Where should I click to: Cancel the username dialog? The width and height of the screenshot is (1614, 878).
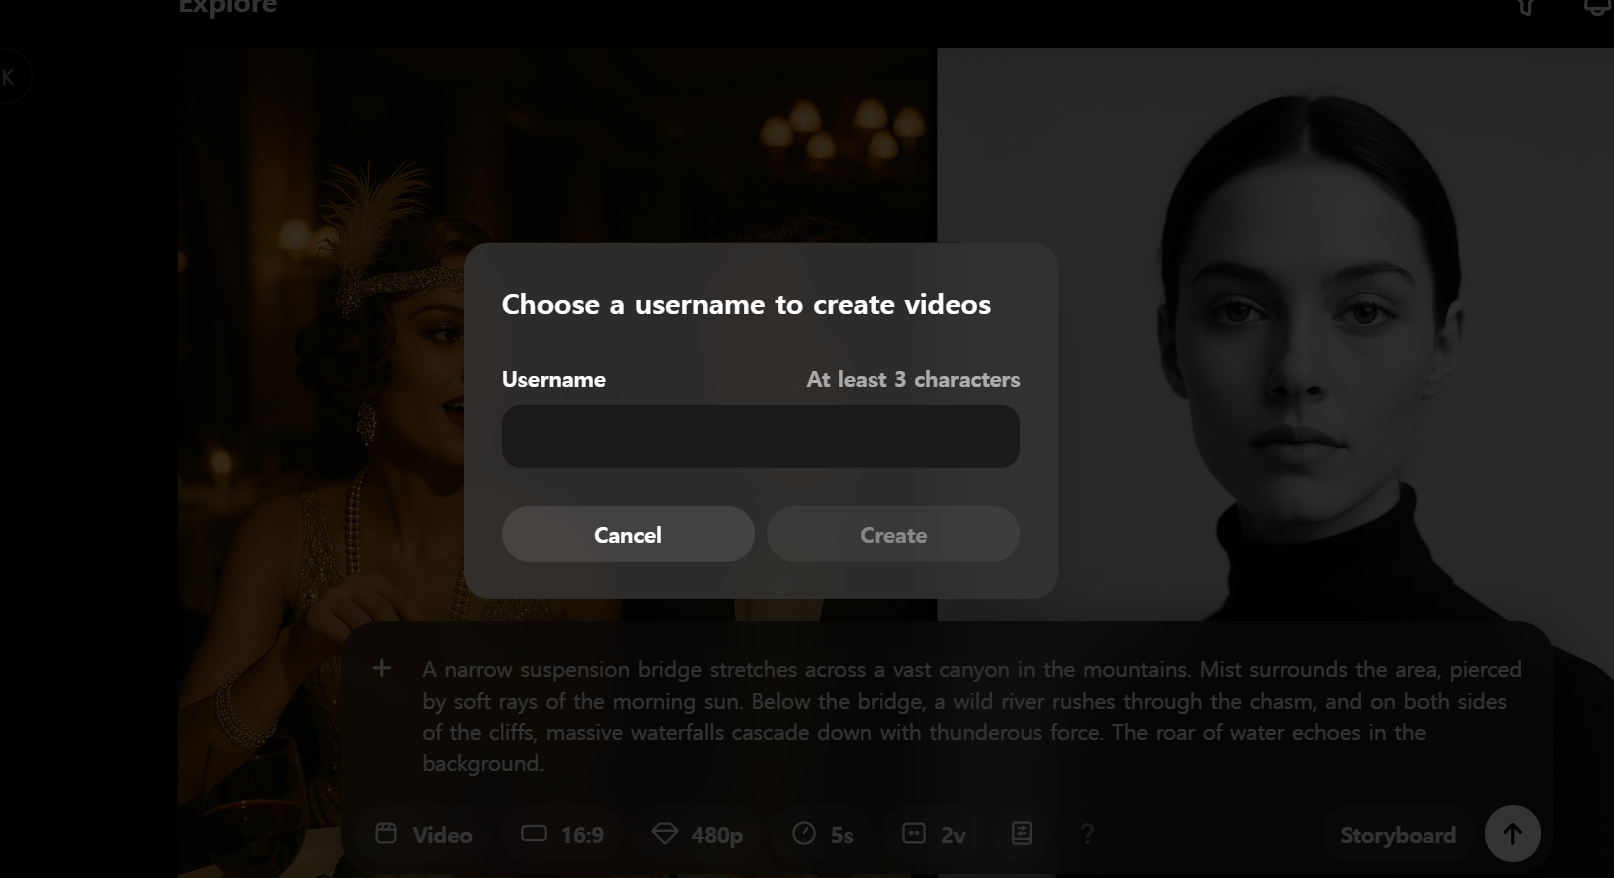(x=628, y=534)
